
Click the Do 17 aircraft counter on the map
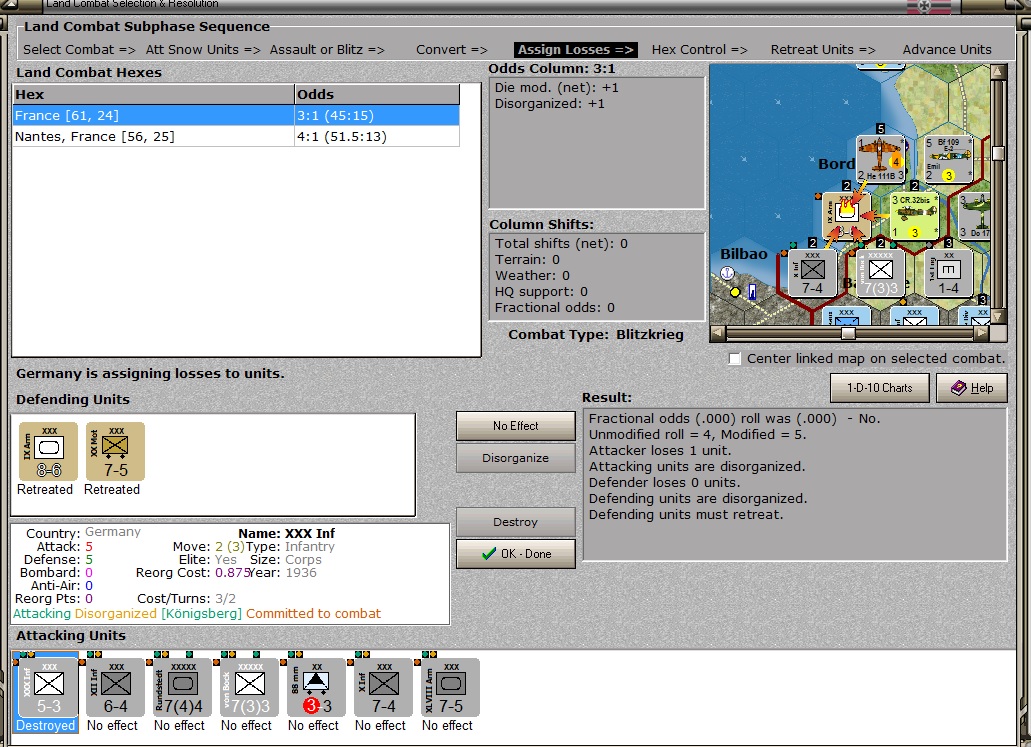(974, 216)
